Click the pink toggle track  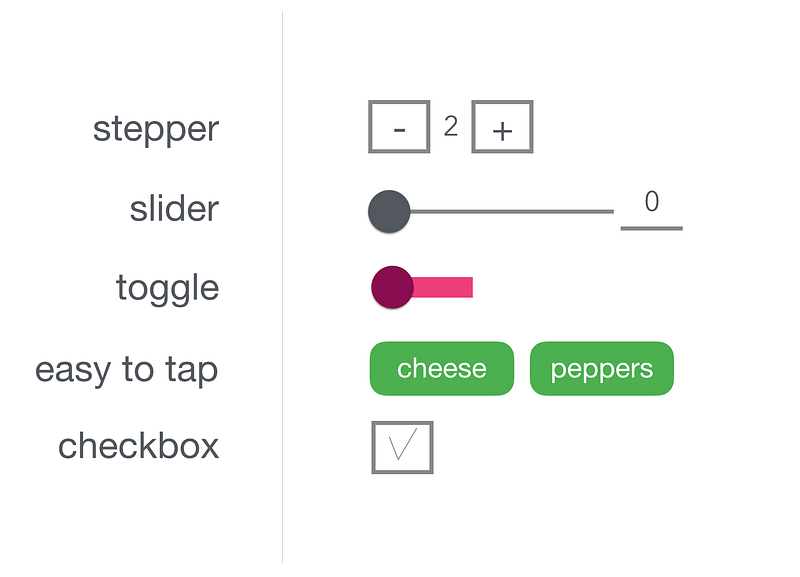(443, 287)
